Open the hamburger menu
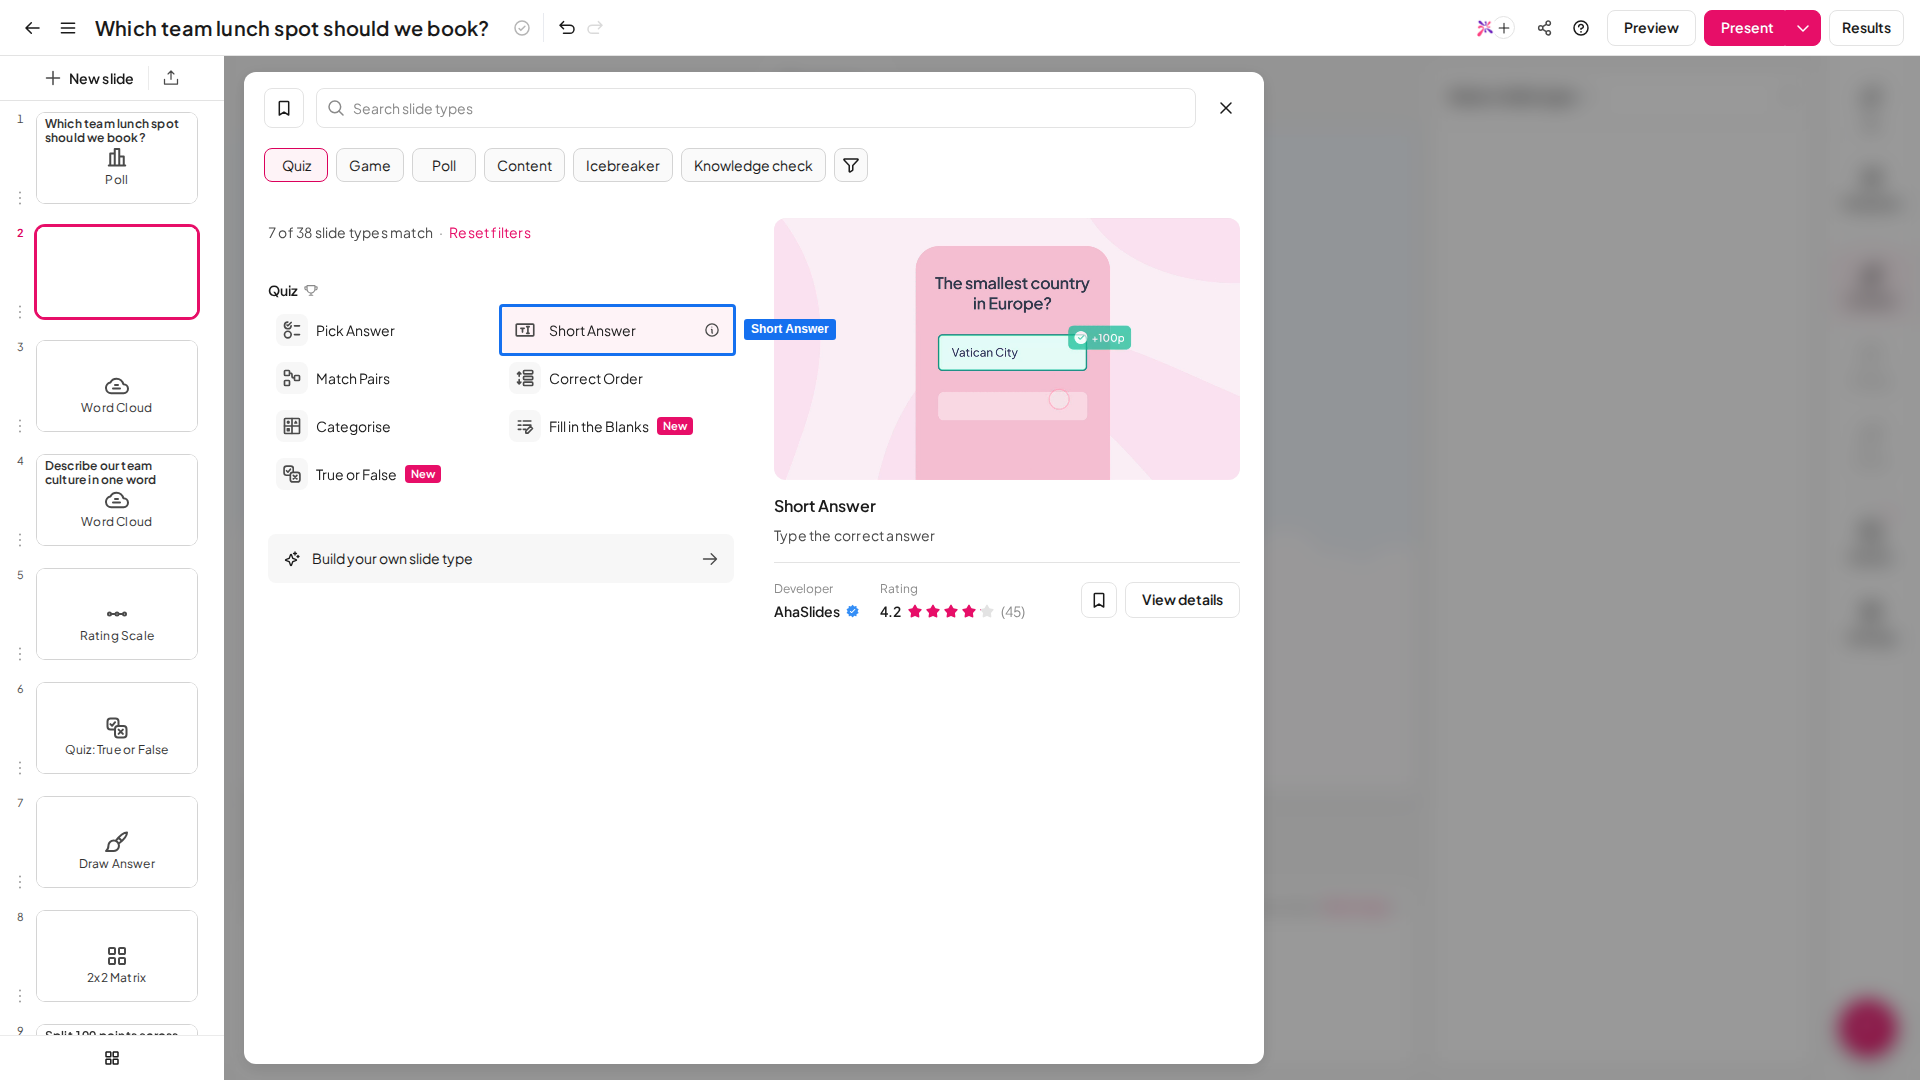Viewport: 1920px width, 1080px height. 68,28
